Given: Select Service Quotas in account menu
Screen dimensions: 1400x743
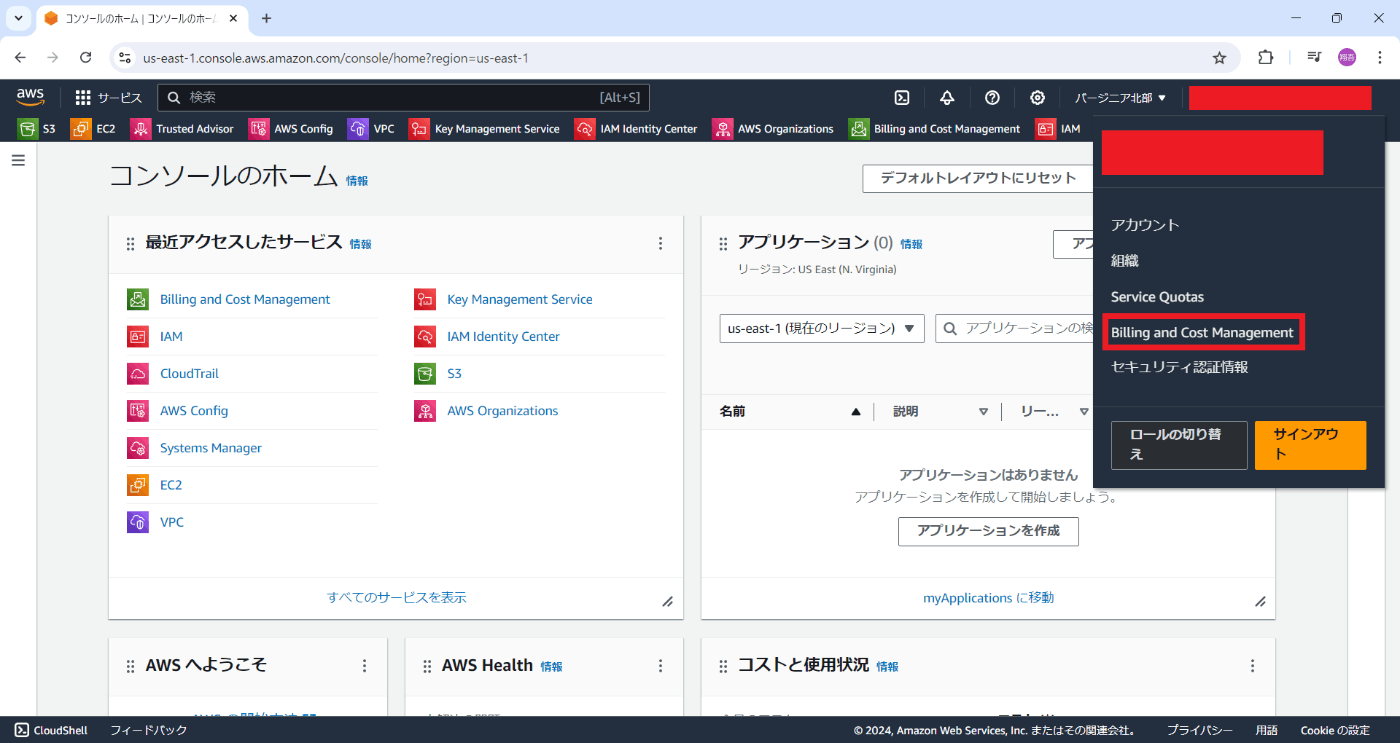Looking at the screenshot, I should point(1157,297).
